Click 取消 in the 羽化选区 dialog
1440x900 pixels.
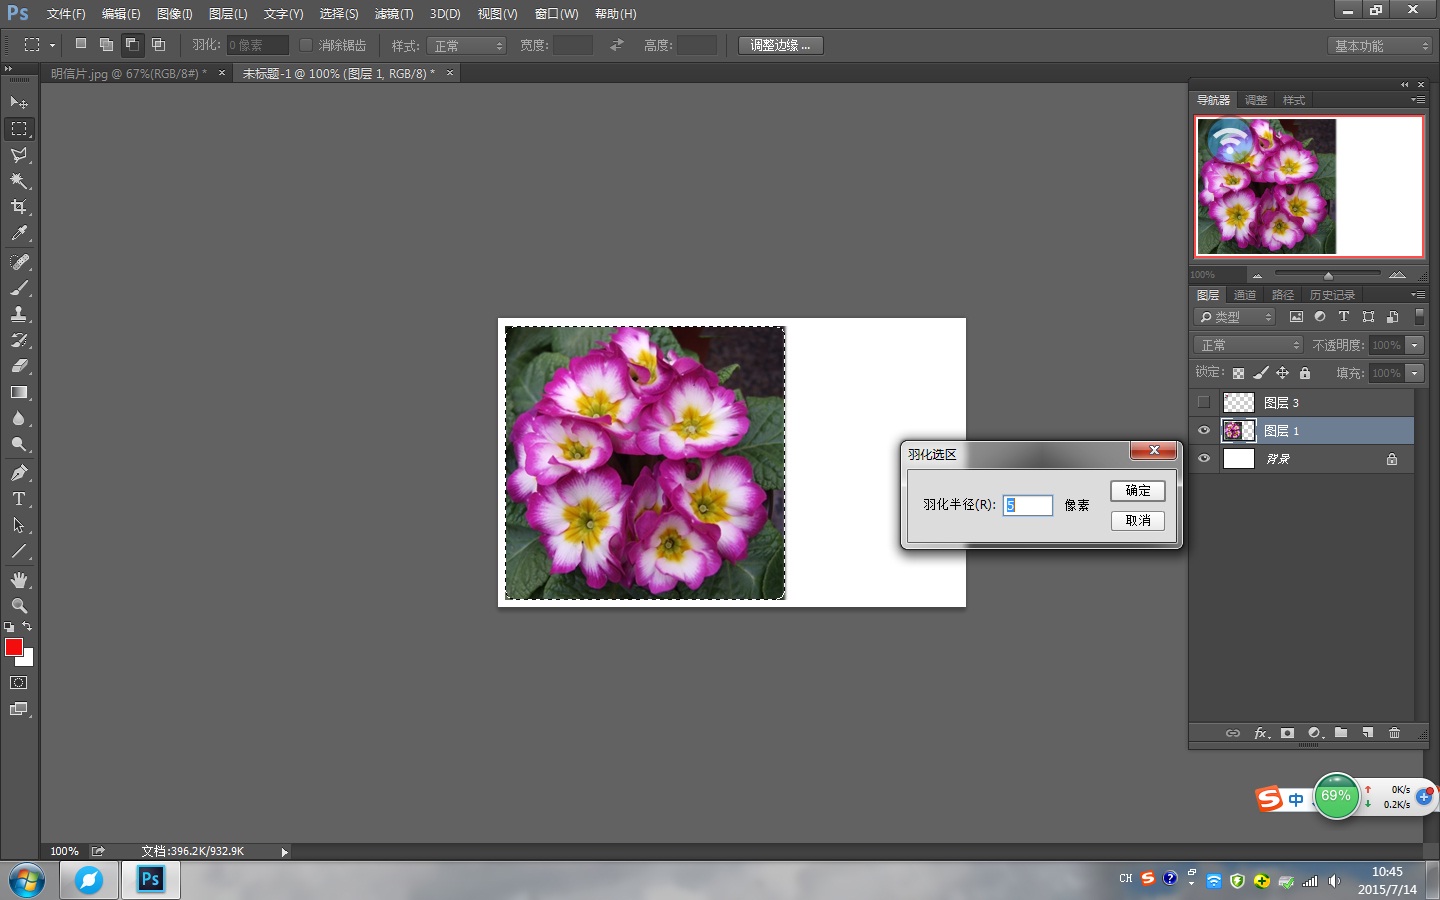pyautogui.click(x=1138, y=521)
